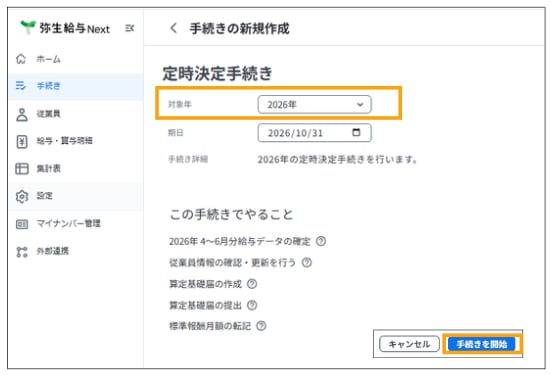Click the キャンセル button
The width and height of the screenshot is (551, 375).
[x=409, y=344]
